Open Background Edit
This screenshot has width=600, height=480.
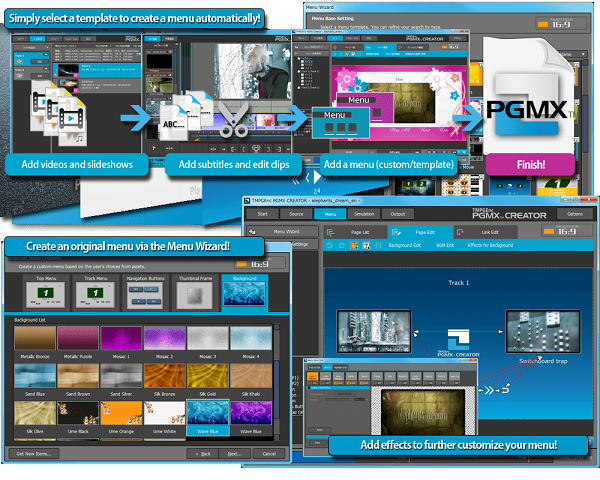(404, 245)
